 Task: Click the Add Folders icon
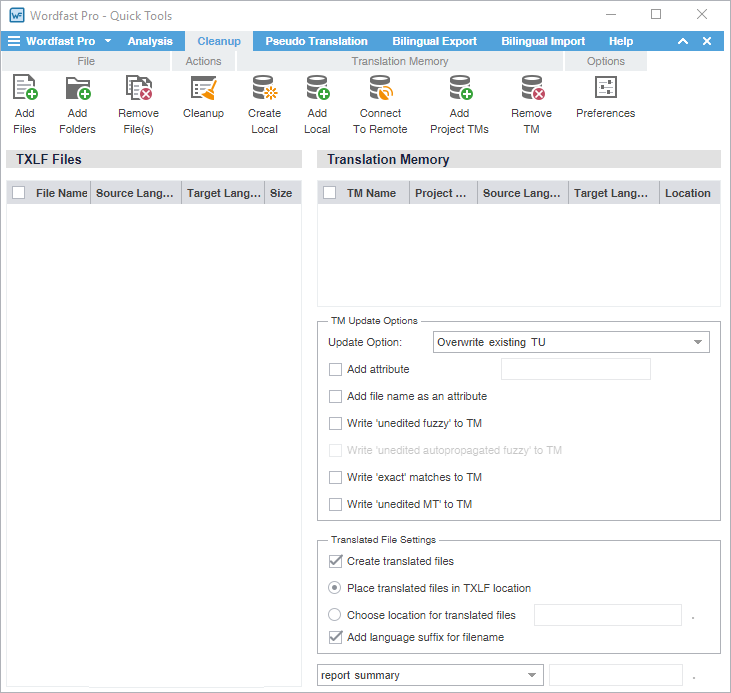click(77, 88)
